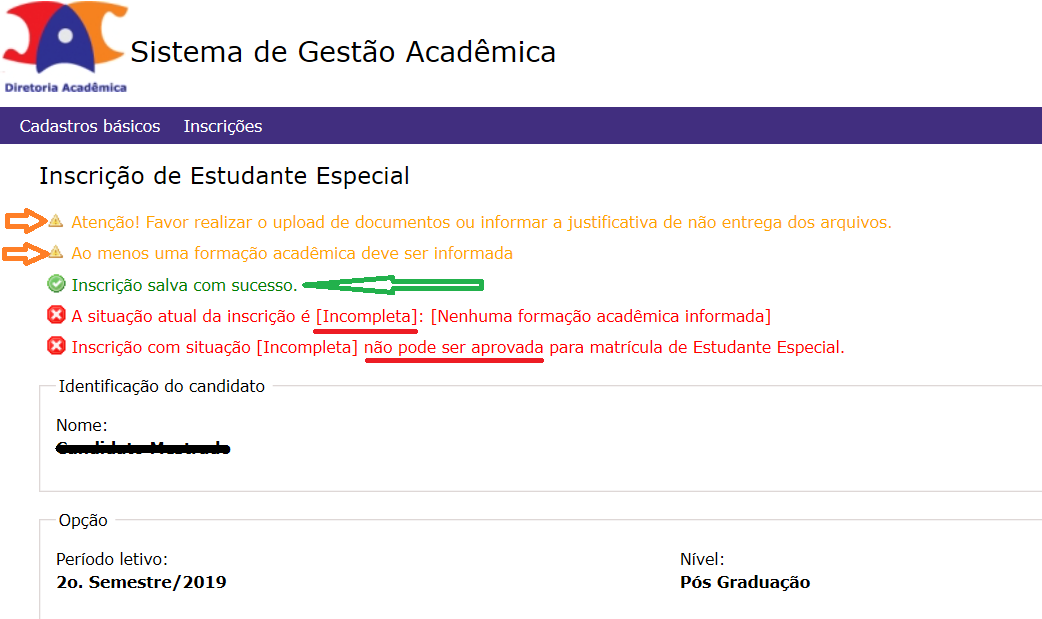
Task: Open the Inscrições menu
Action: coord(223,126)
